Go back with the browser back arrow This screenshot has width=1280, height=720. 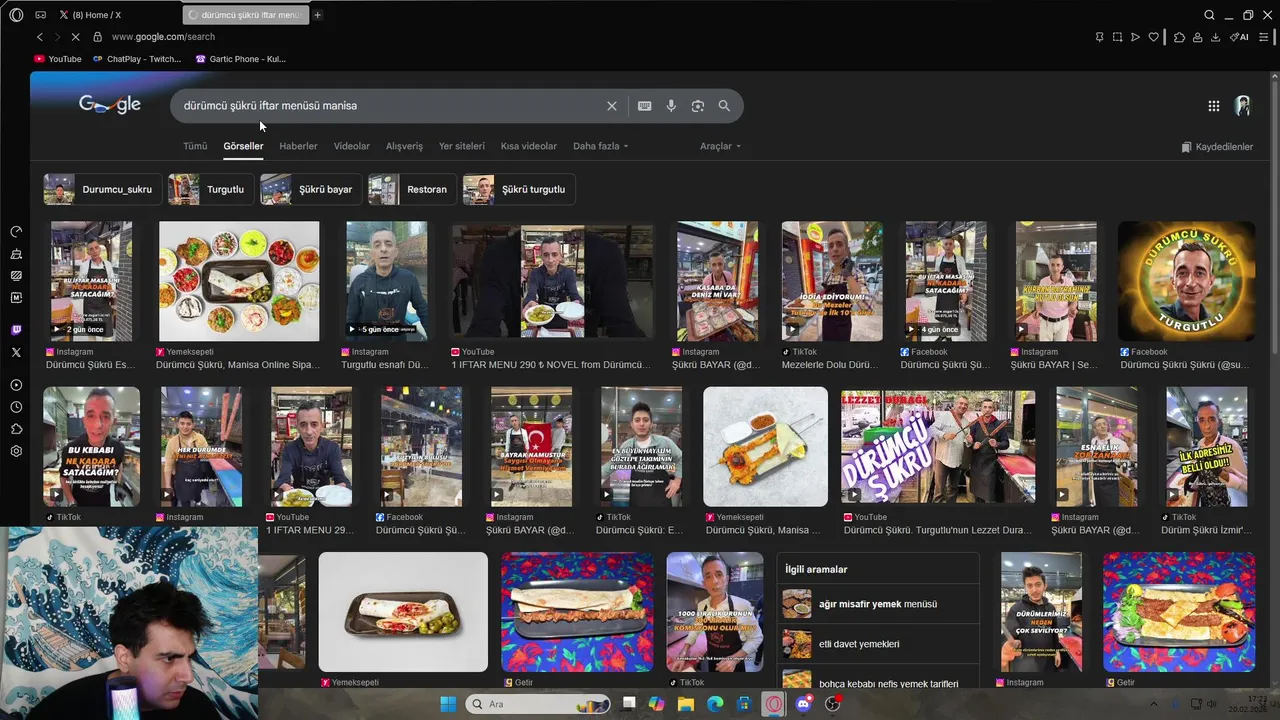click(x=40, y=37)
